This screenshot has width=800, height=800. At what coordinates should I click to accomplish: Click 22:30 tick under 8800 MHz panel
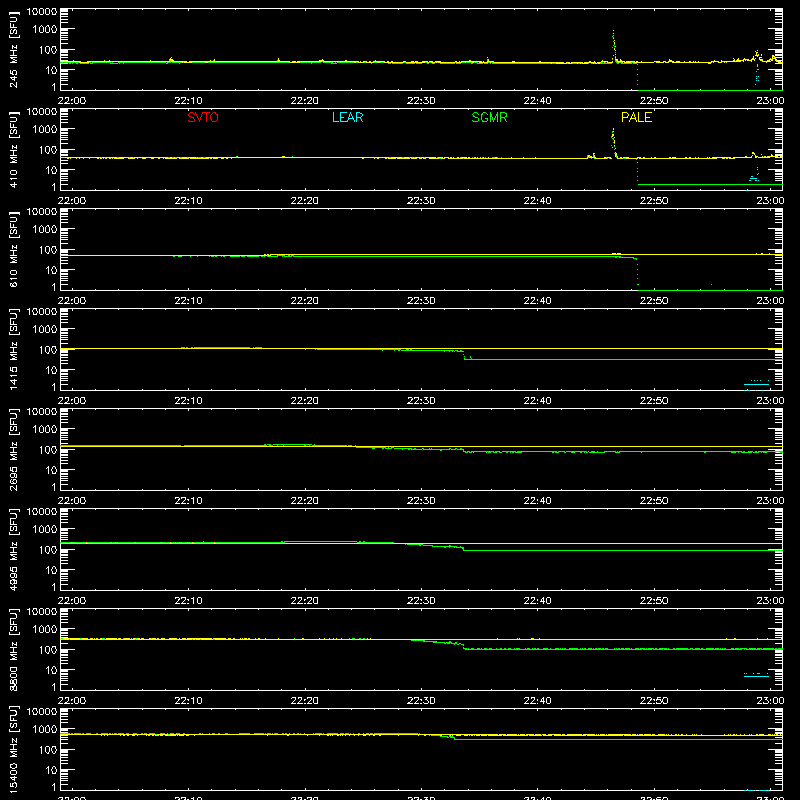(421, 701)
